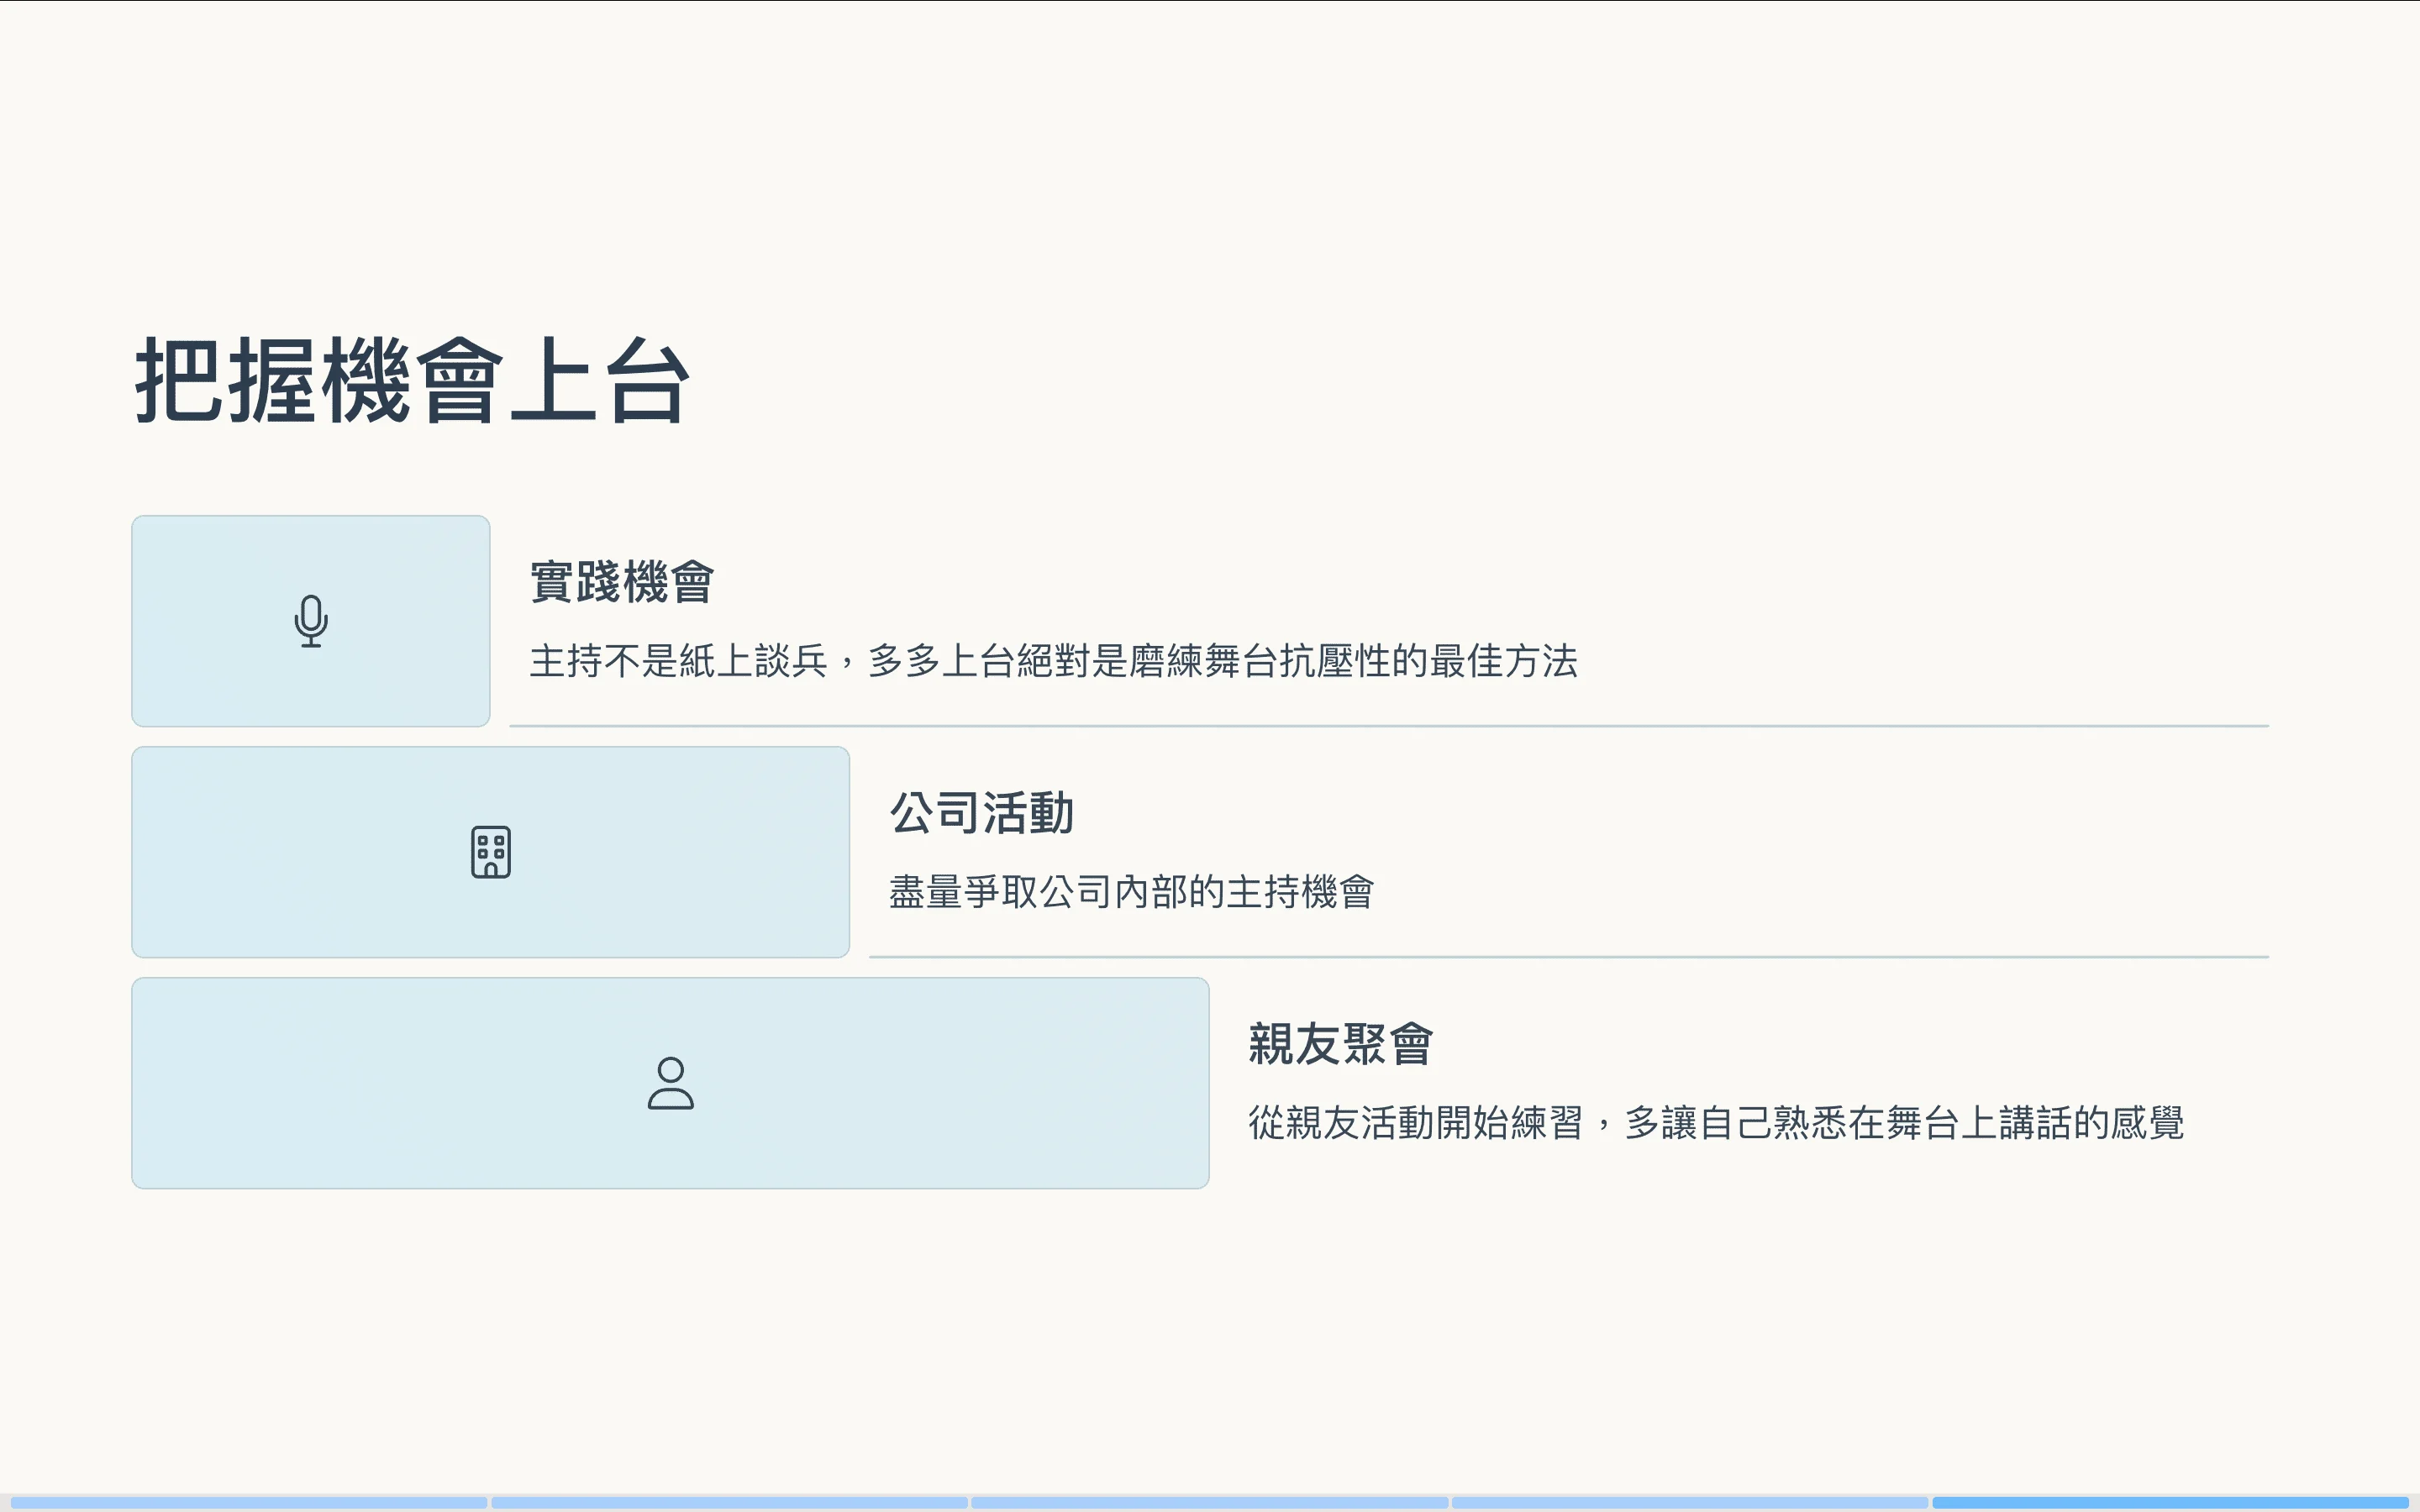Jump to the fourth progress bar segment
2420x1512 pixels.
click(1690, 1502)
